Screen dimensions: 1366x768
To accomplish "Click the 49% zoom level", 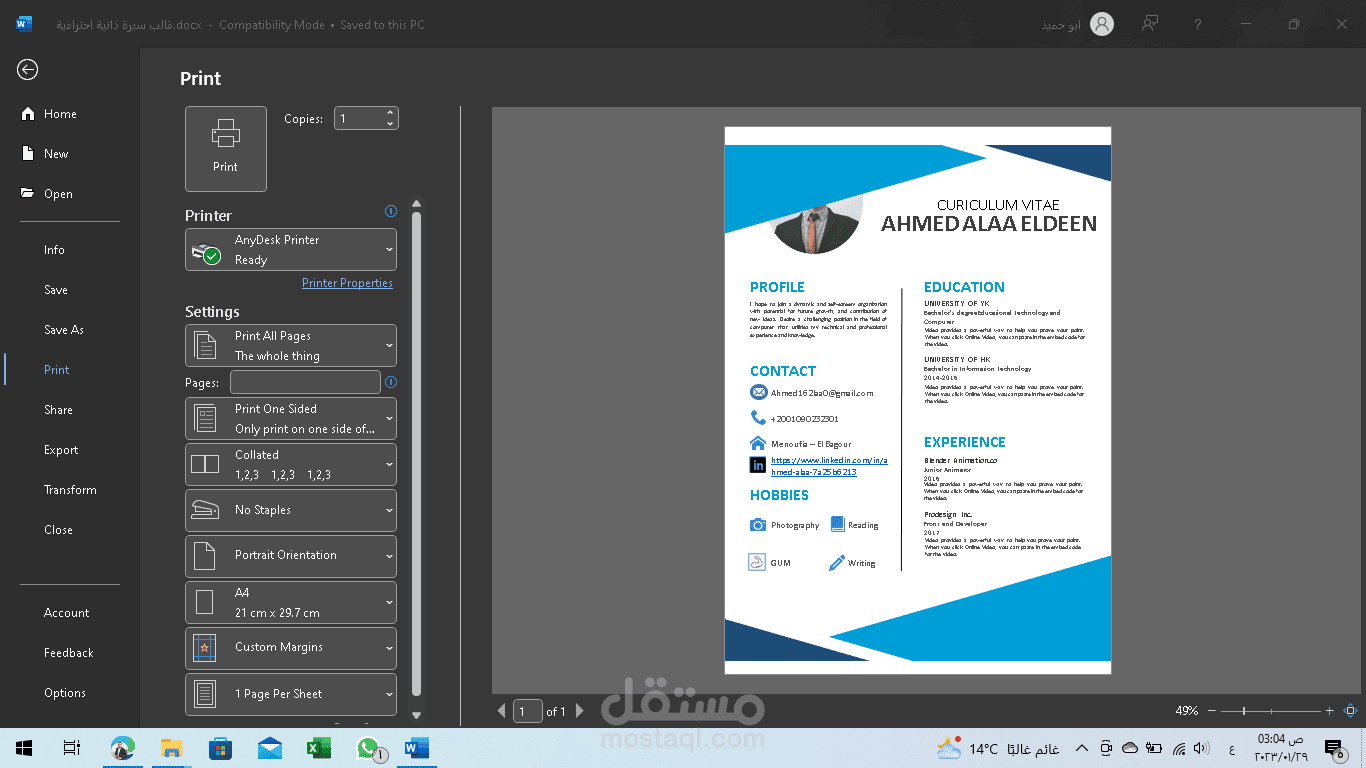I will [x=1187, y=711].
